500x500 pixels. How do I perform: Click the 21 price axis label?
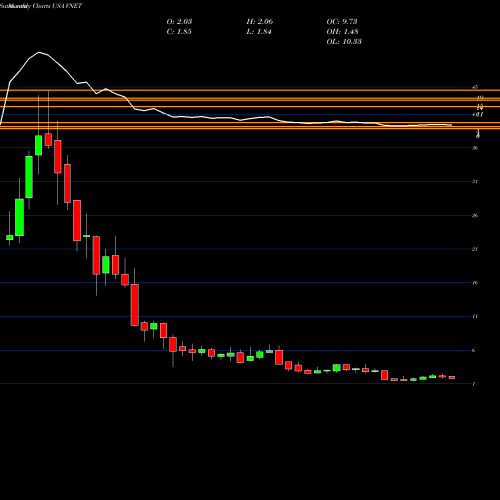point(475,249)
